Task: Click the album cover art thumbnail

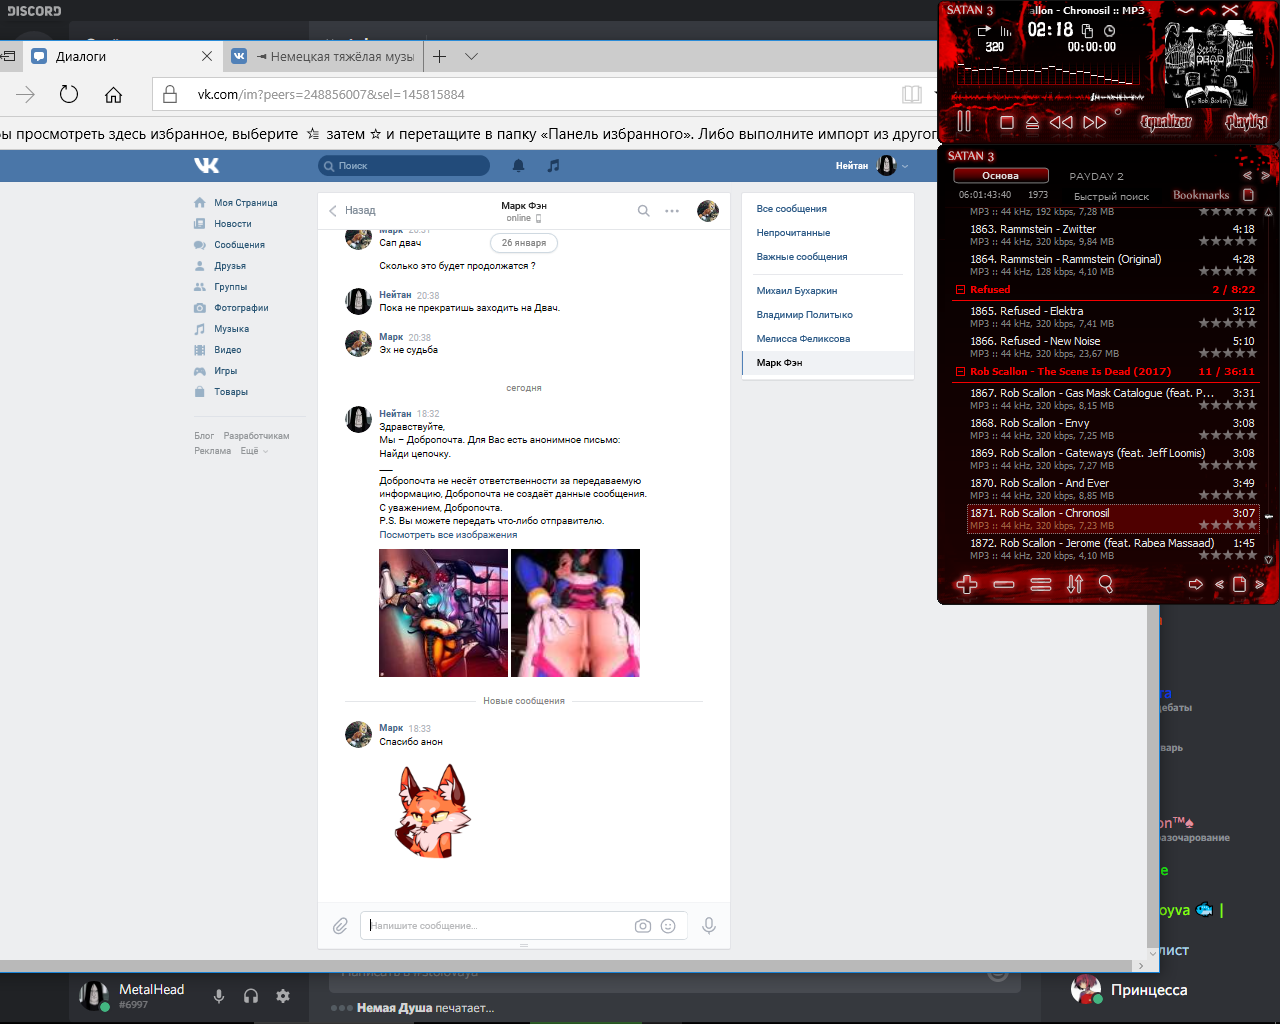Action: 1208,62
